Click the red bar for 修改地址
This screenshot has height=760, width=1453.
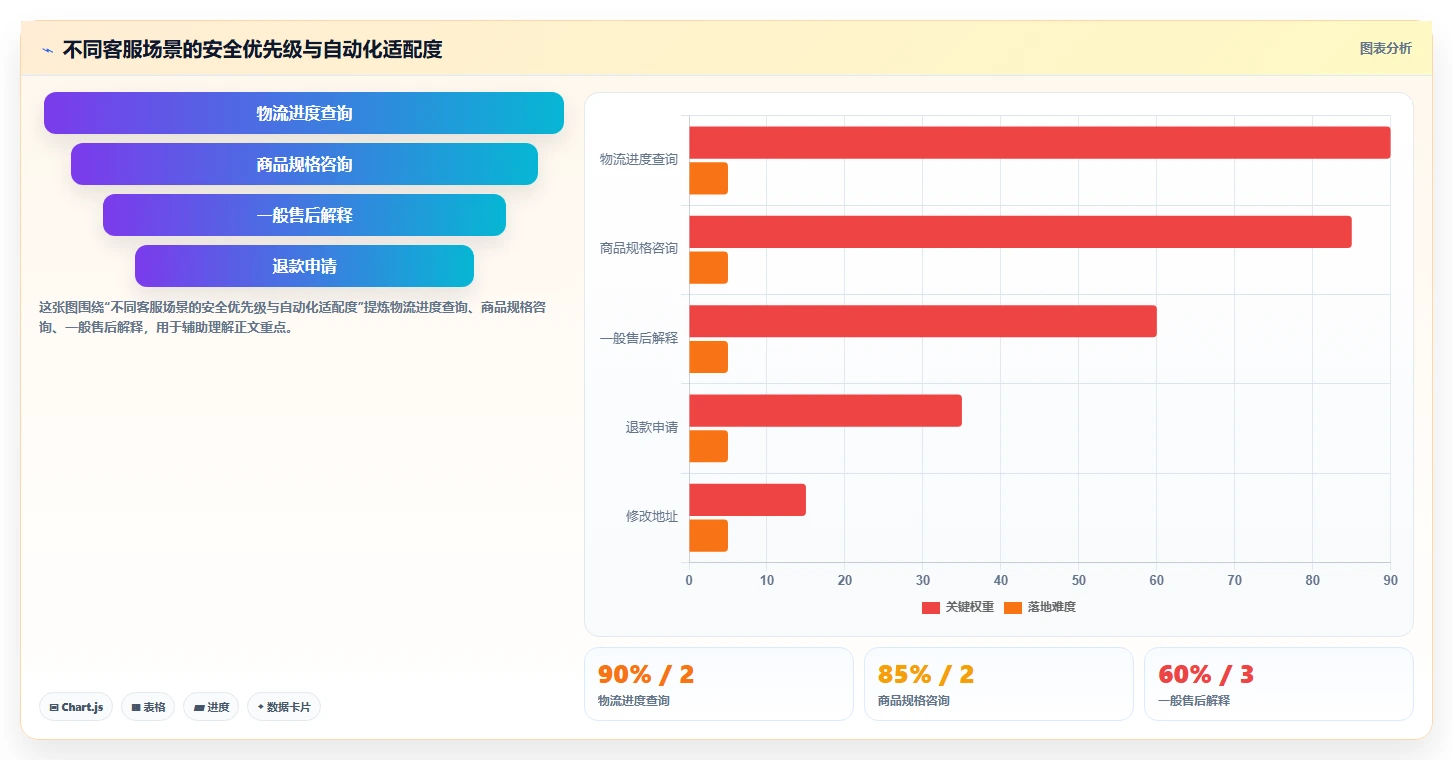point(747,500)
